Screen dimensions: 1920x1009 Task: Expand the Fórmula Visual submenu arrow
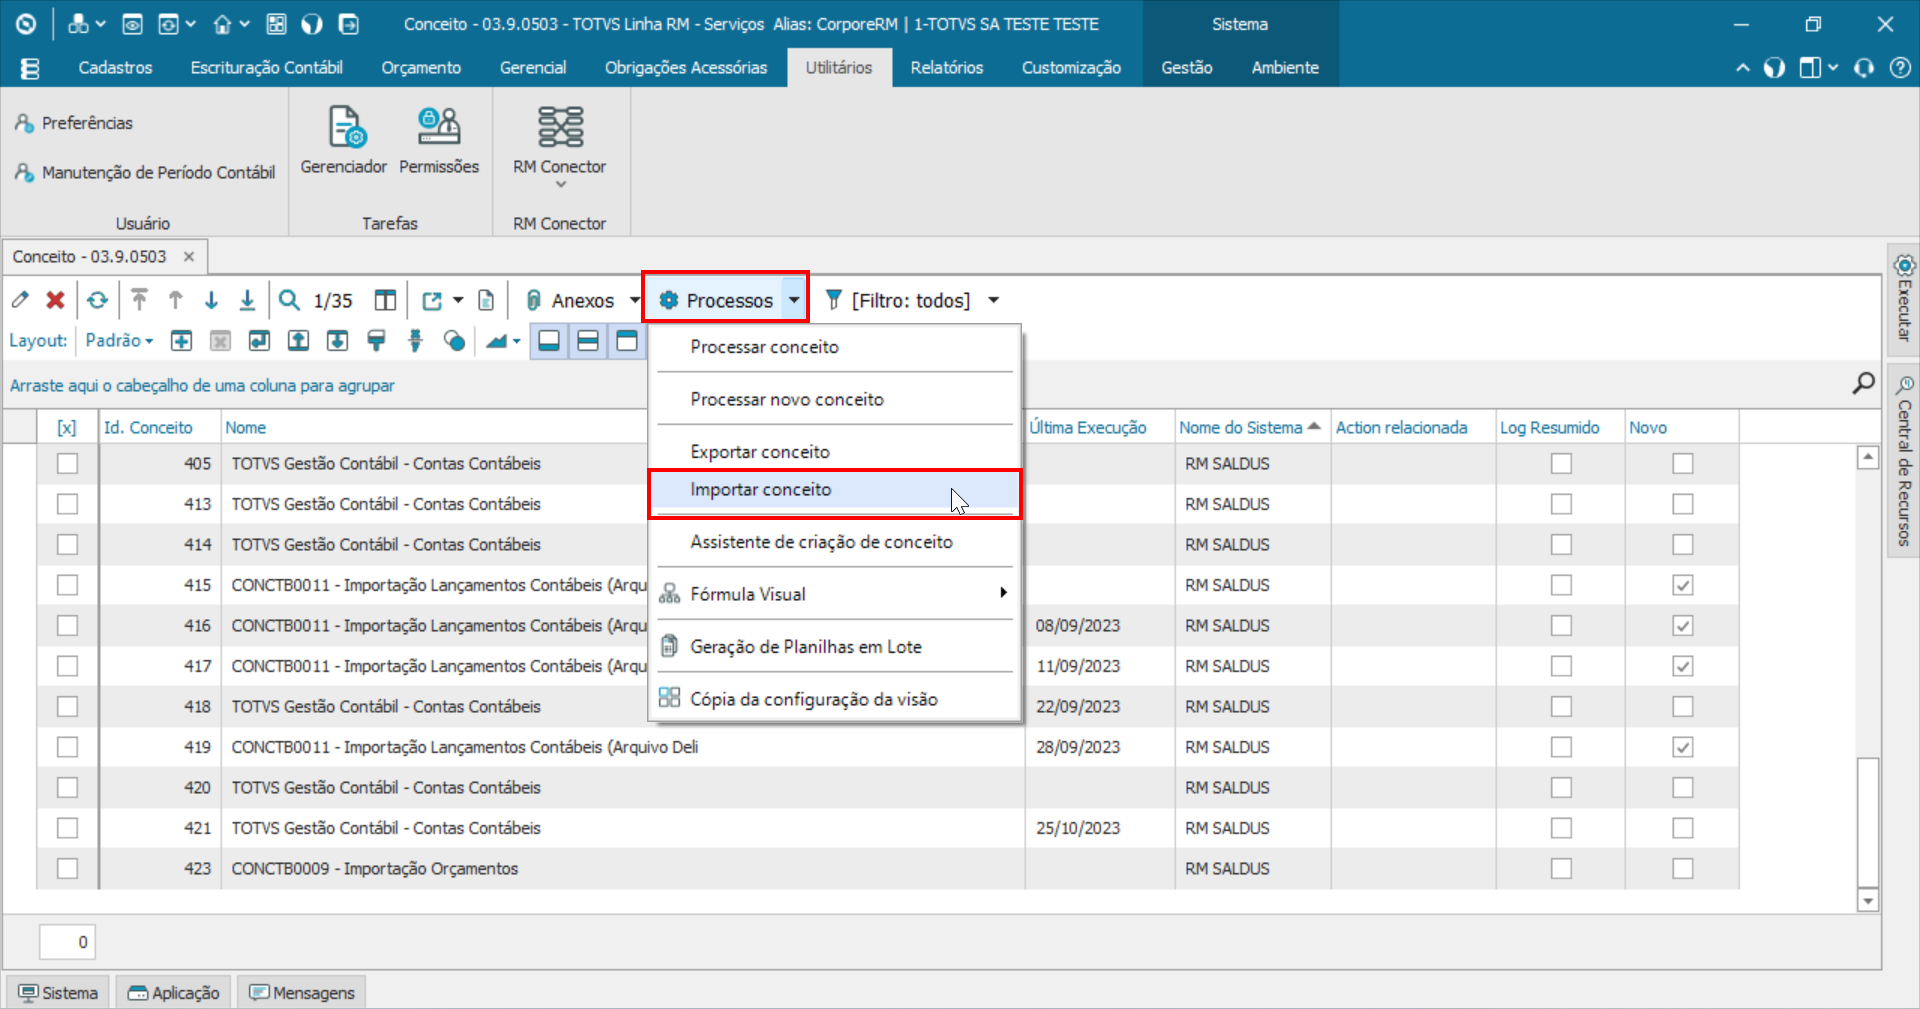click(1003, 593)
